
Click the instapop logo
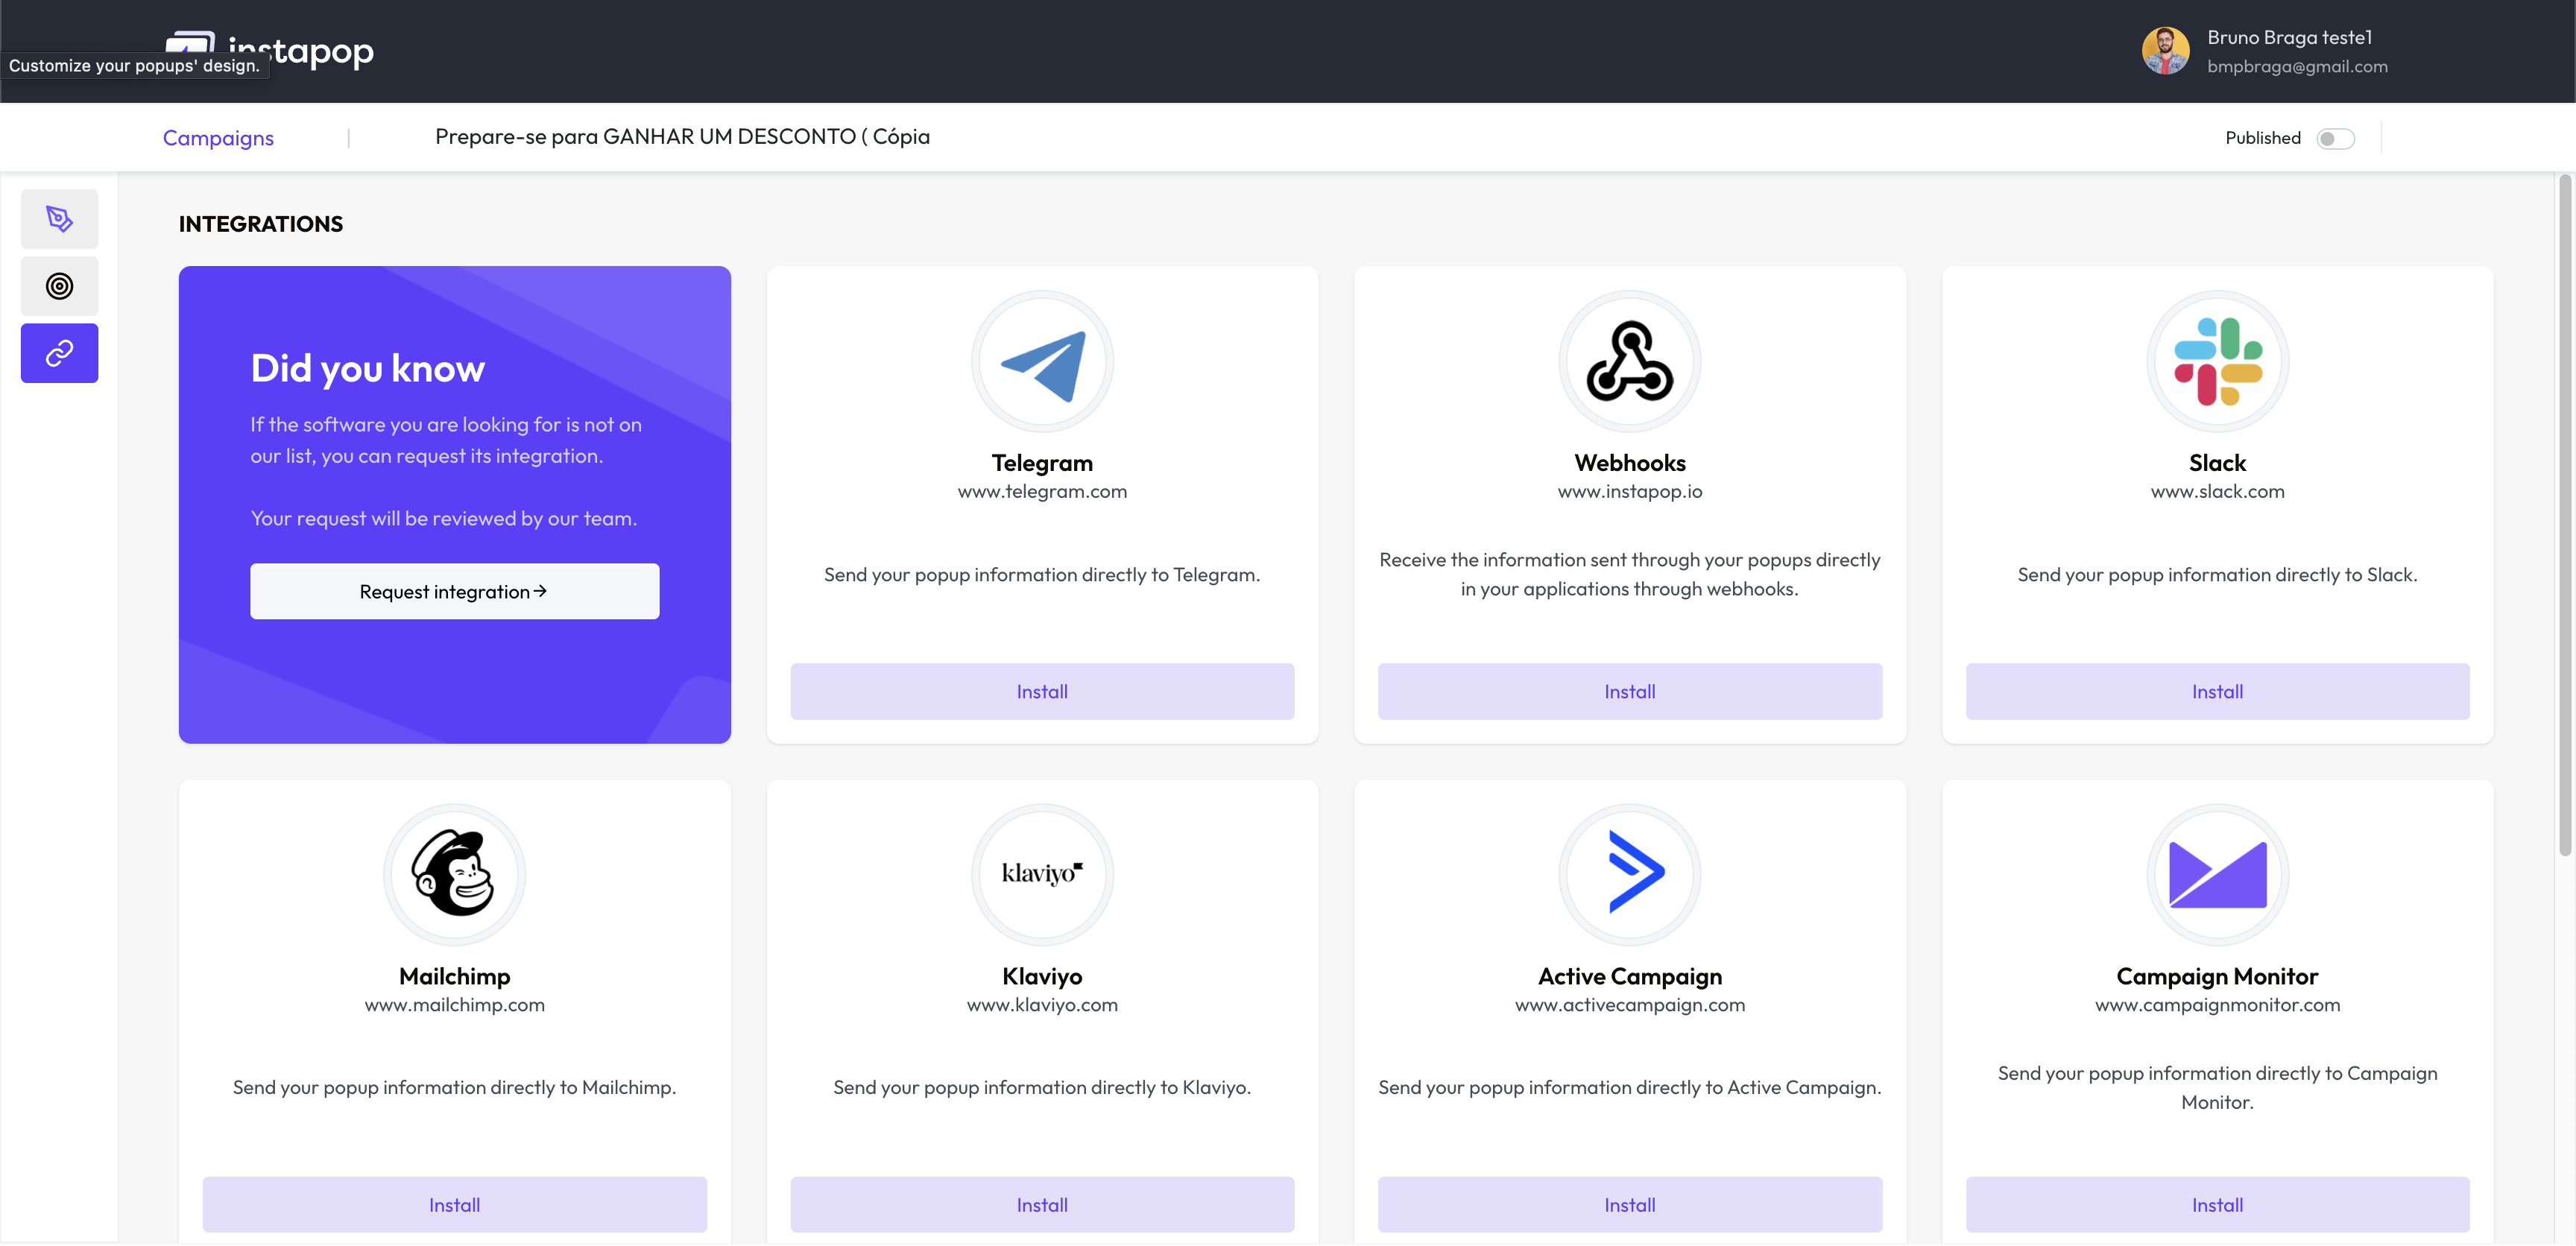(270, 50)
